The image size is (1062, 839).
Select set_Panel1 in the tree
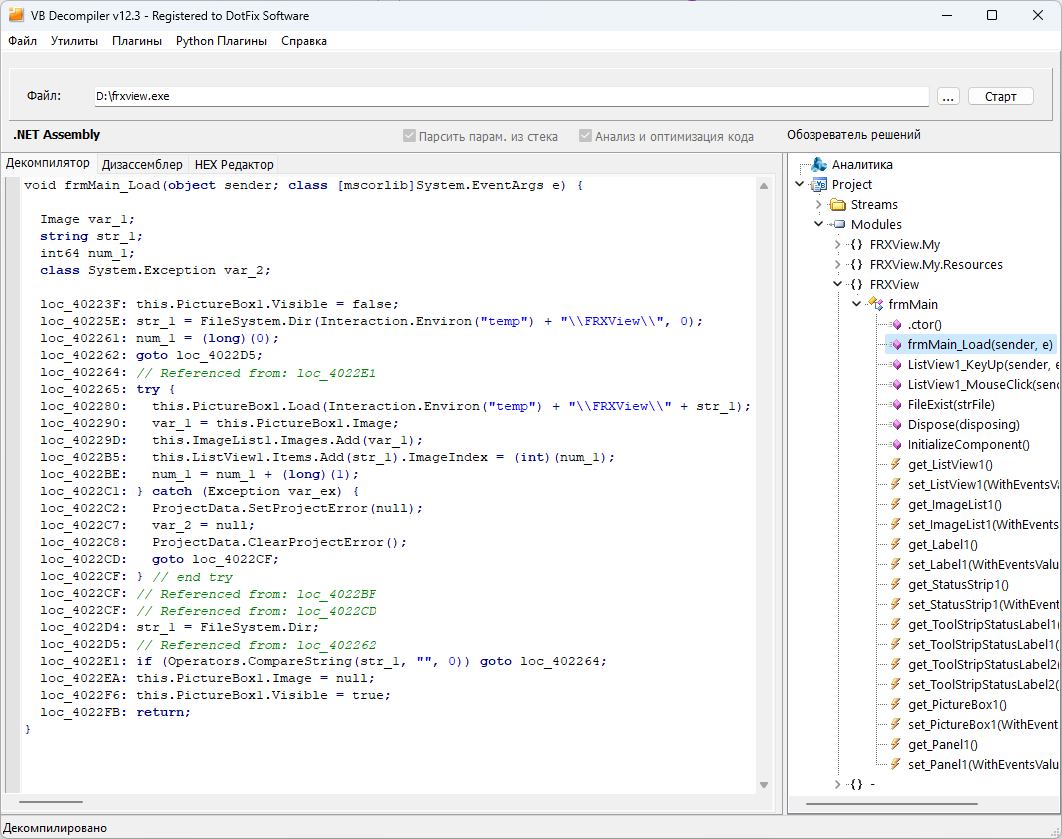[983, 764]
